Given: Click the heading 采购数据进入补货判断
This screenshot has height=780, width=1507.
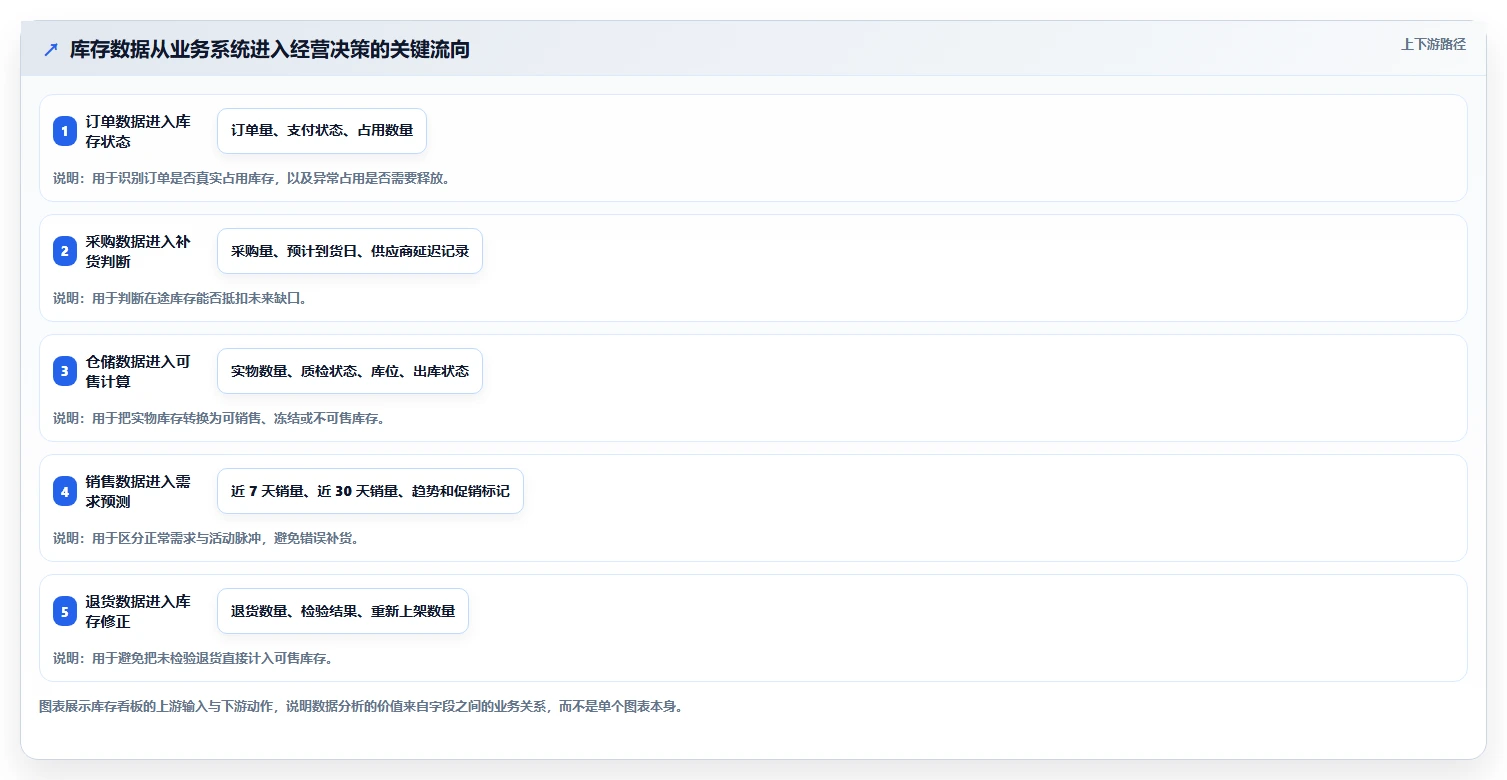Looking at the screenshot, I should [138, 251].
